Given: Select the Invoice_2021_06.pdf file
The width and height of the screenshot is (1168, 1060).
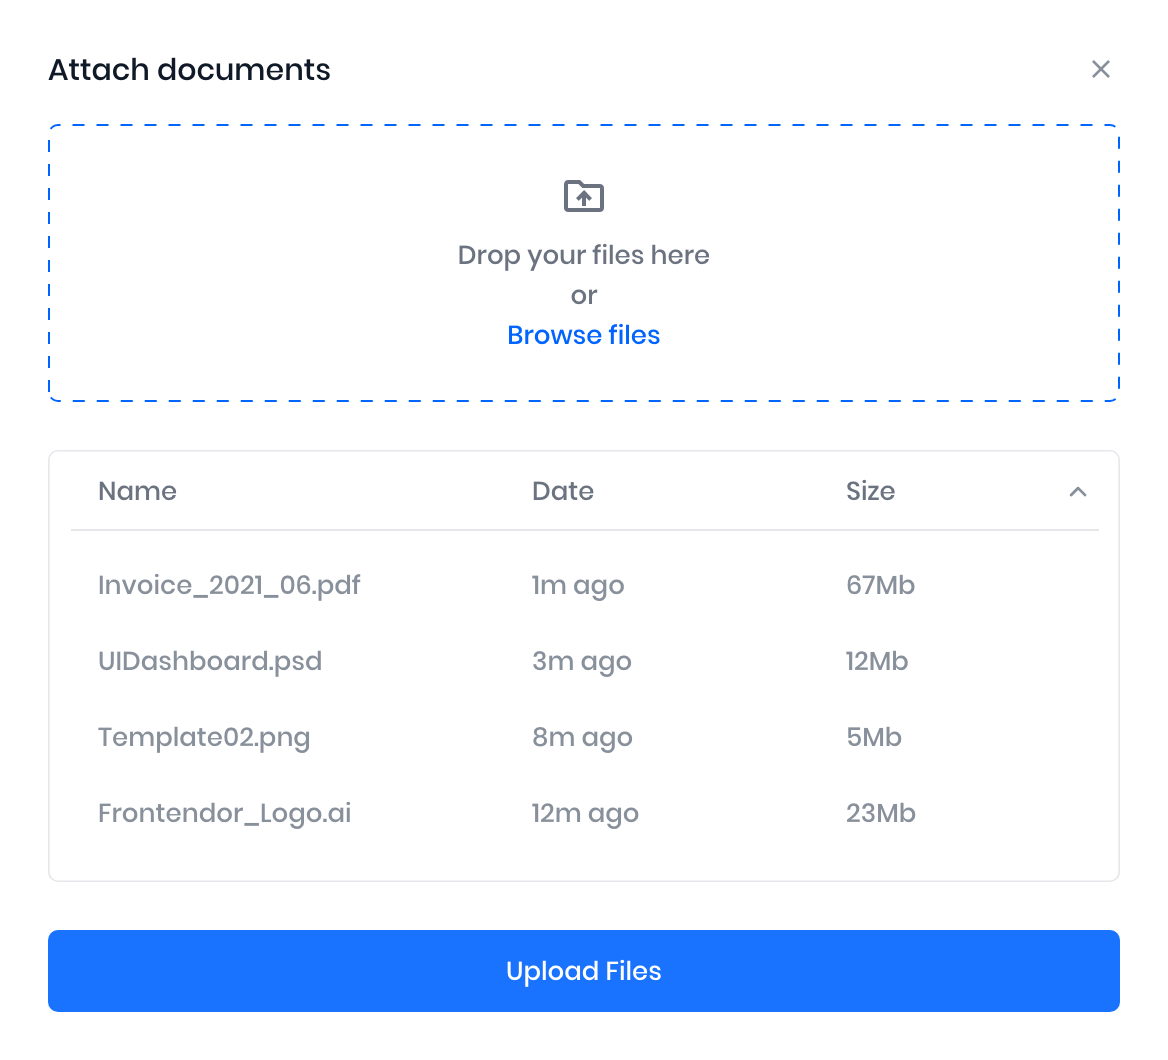Looking at the screenshot, I should tap(229, 585).
